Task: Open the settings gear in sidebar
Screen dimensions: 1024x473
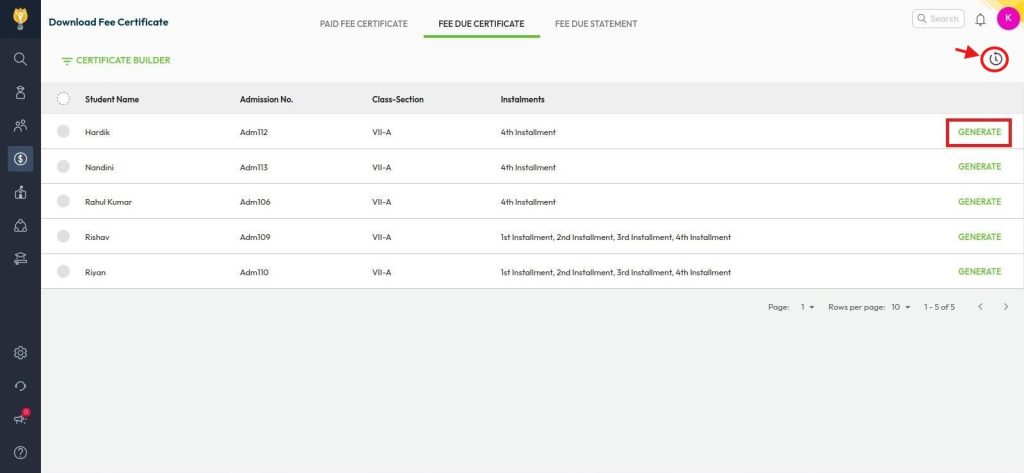Action: pyautogui.click(x=20, y=353)
